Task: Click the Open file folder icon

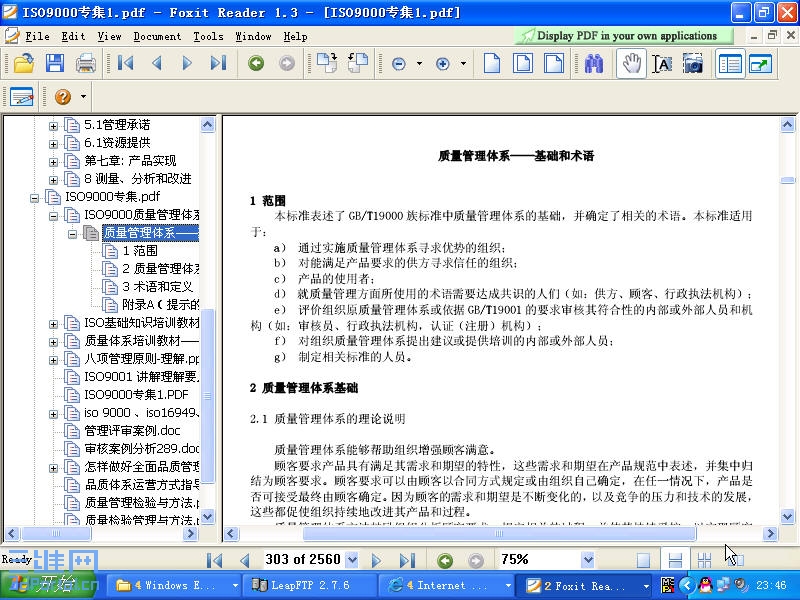Action: [x=23, y=64]
